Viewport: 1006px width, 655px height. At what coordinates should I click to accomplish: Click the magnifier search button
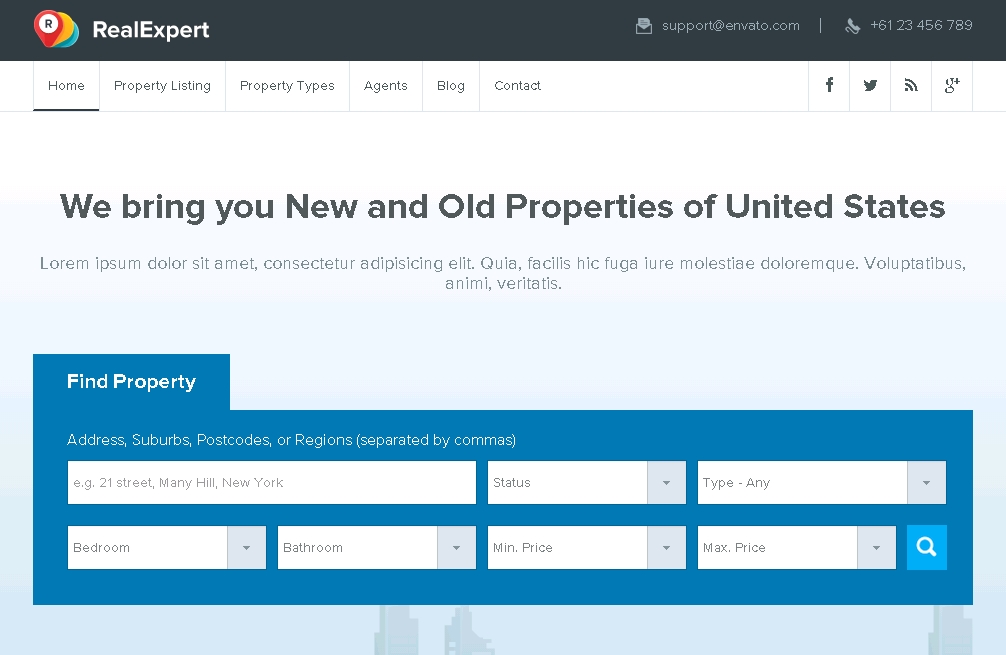[x=926, y=547]
